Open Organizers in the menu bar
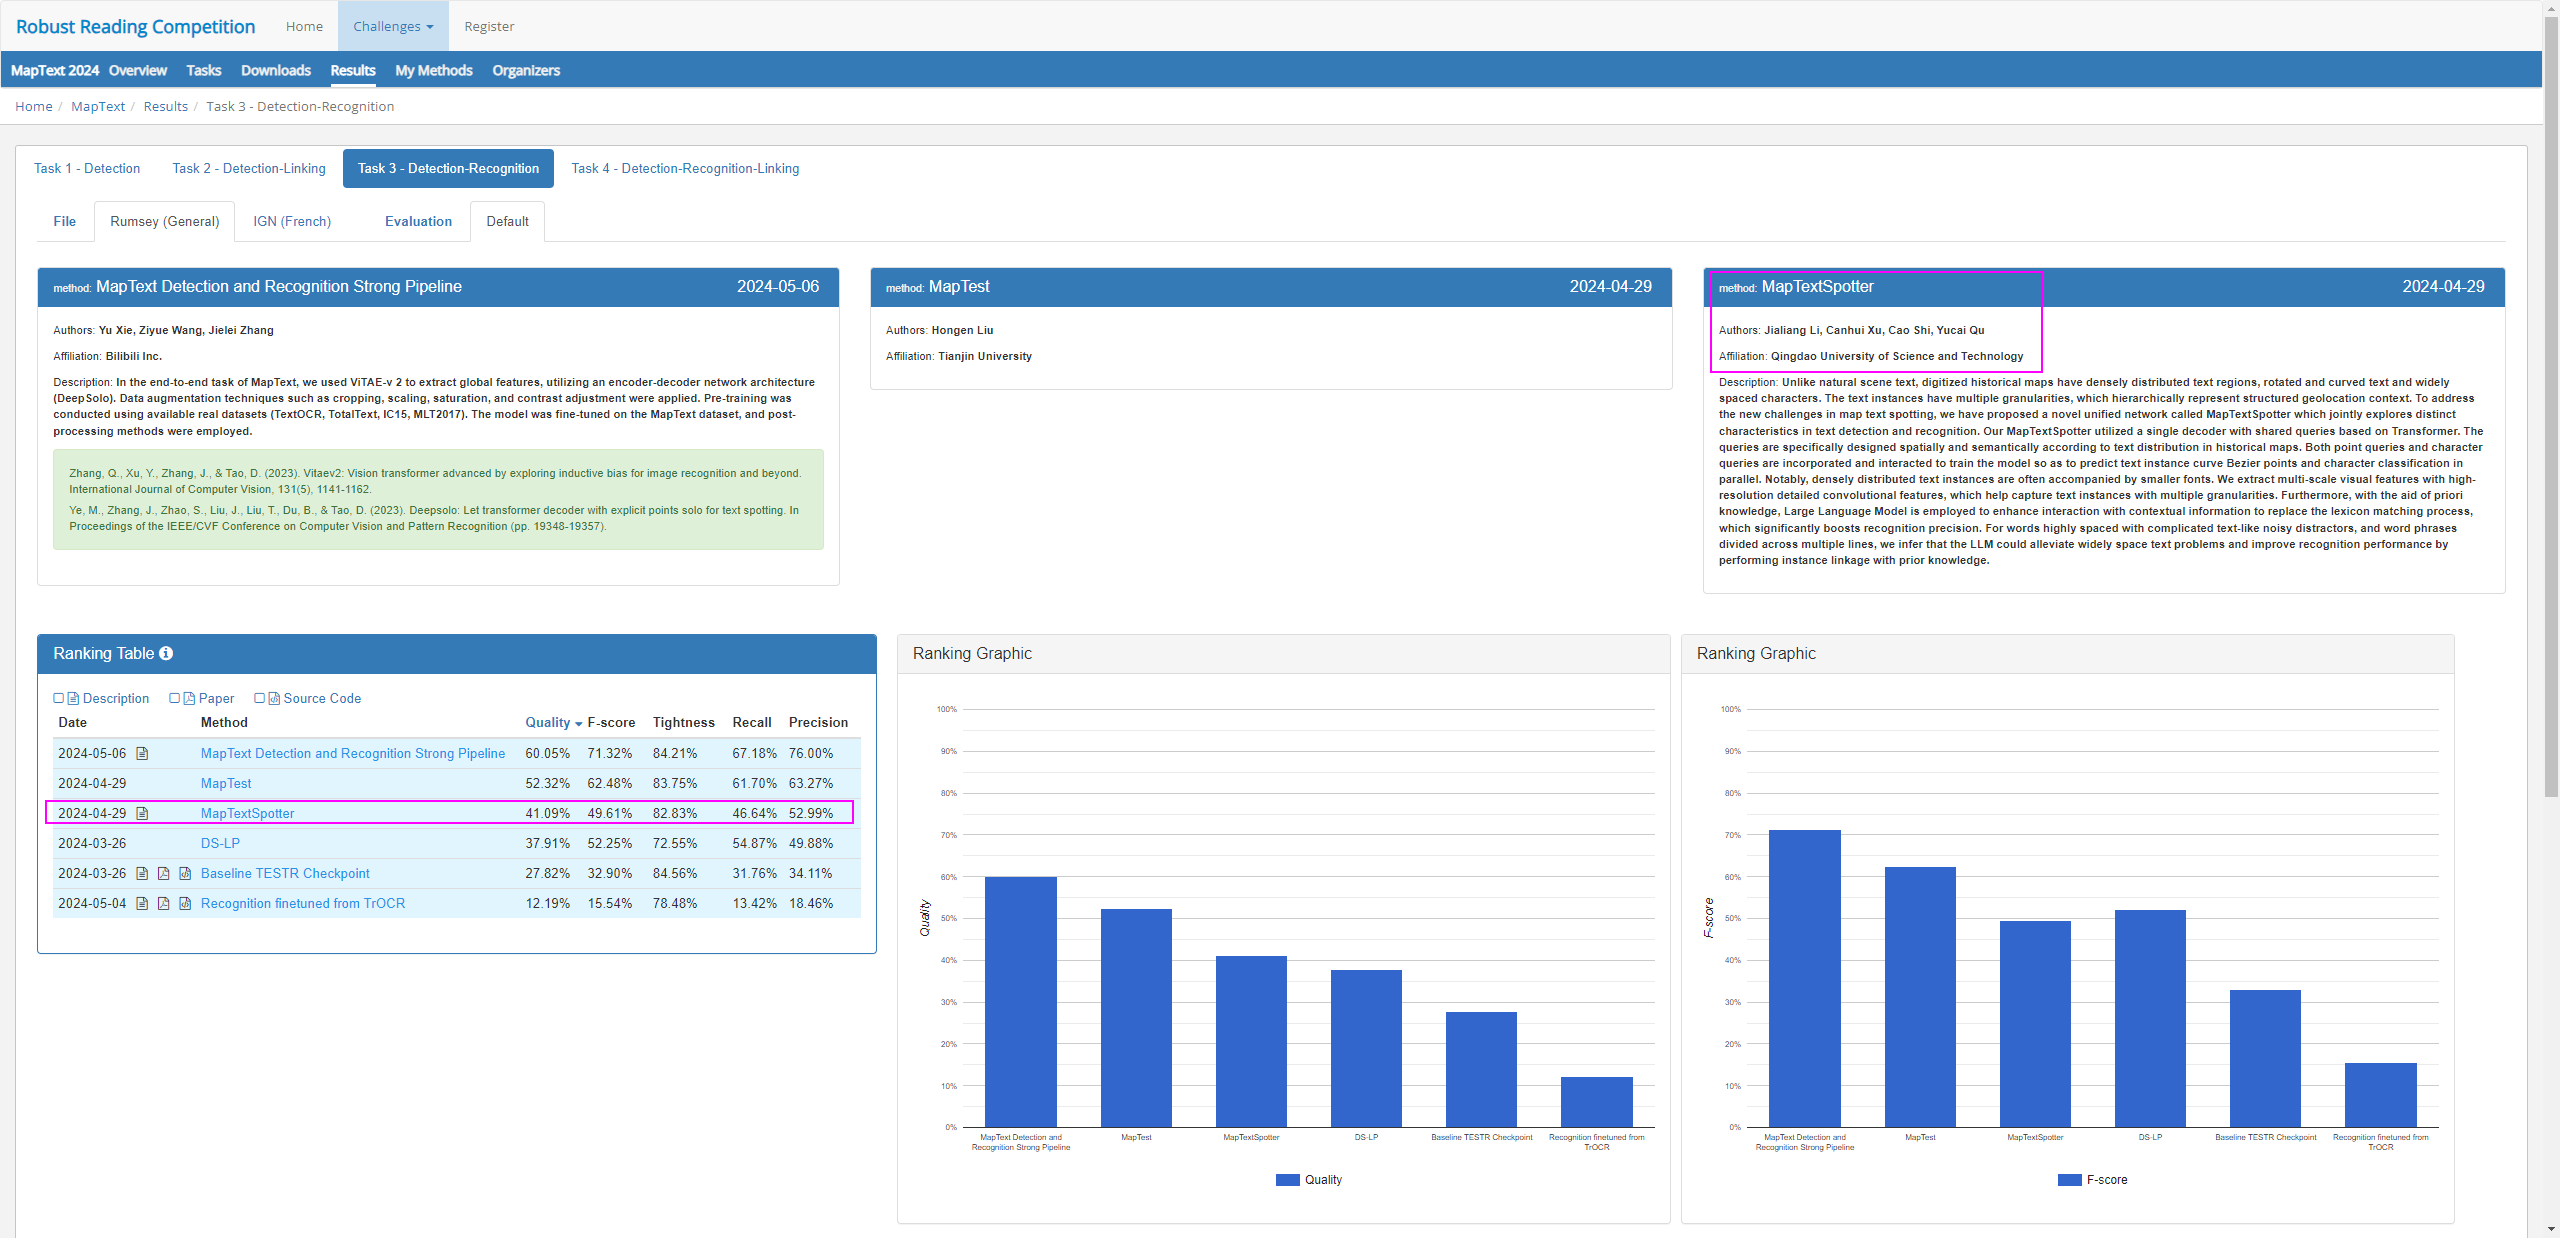Screen dimensions: 2560x1238 pos(526,71)
